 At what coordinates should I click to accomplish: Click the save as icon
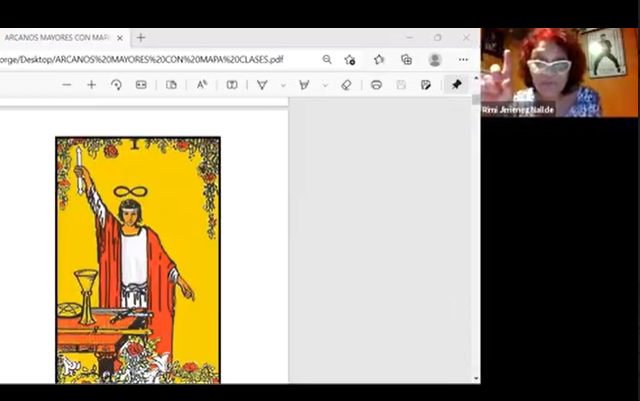pos(426,85)
